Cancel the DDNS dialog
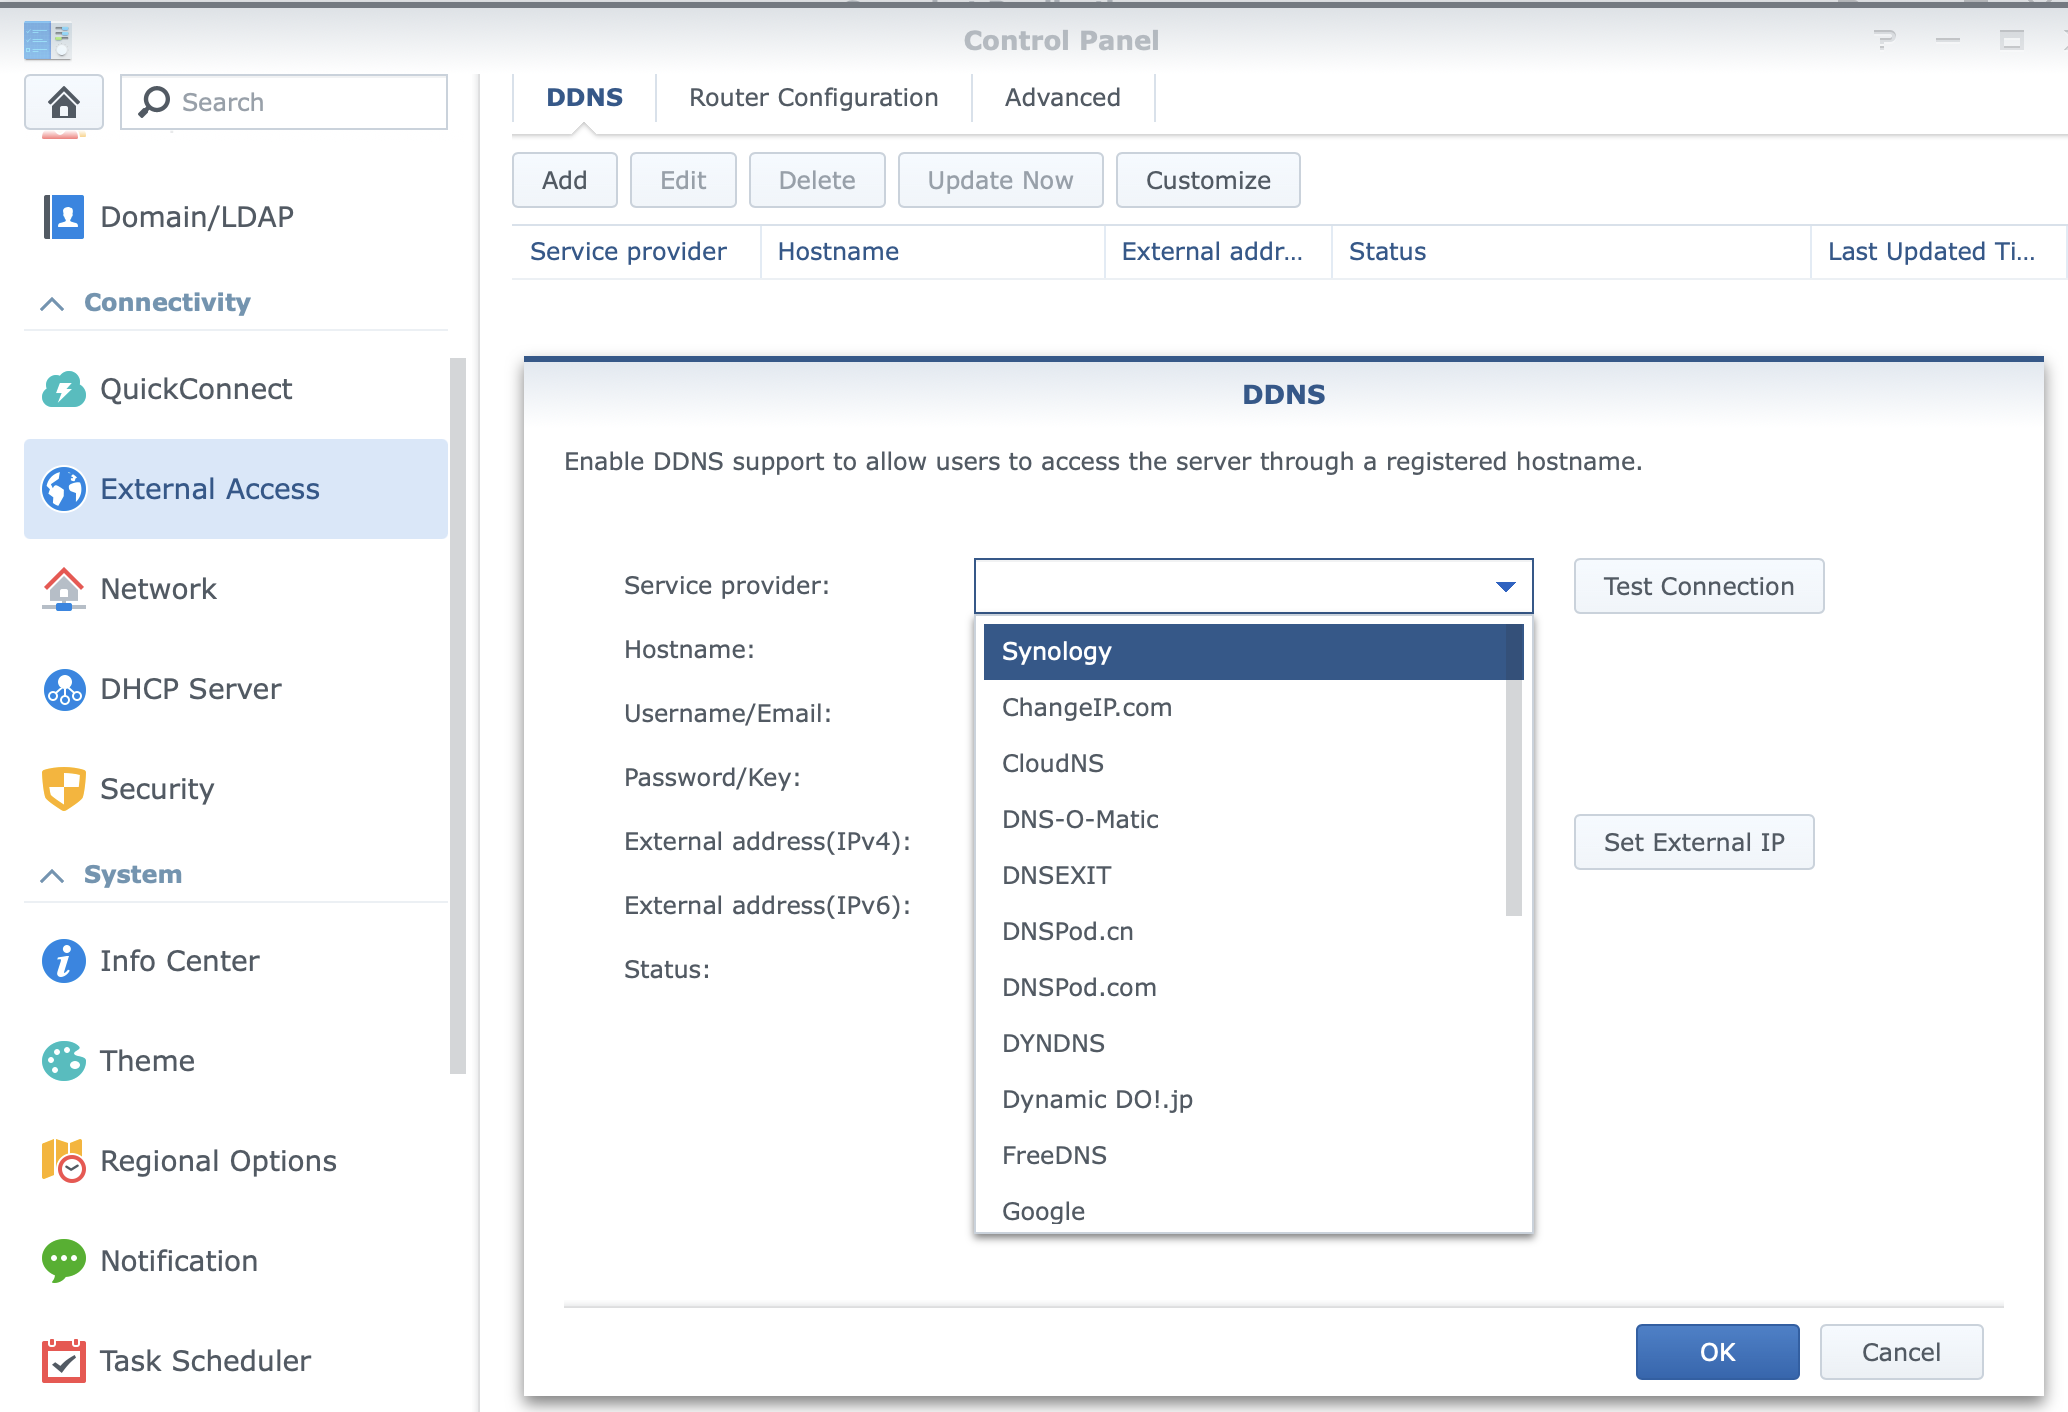Viewport: 2068px width, 1412px height. point(1901,1352)
